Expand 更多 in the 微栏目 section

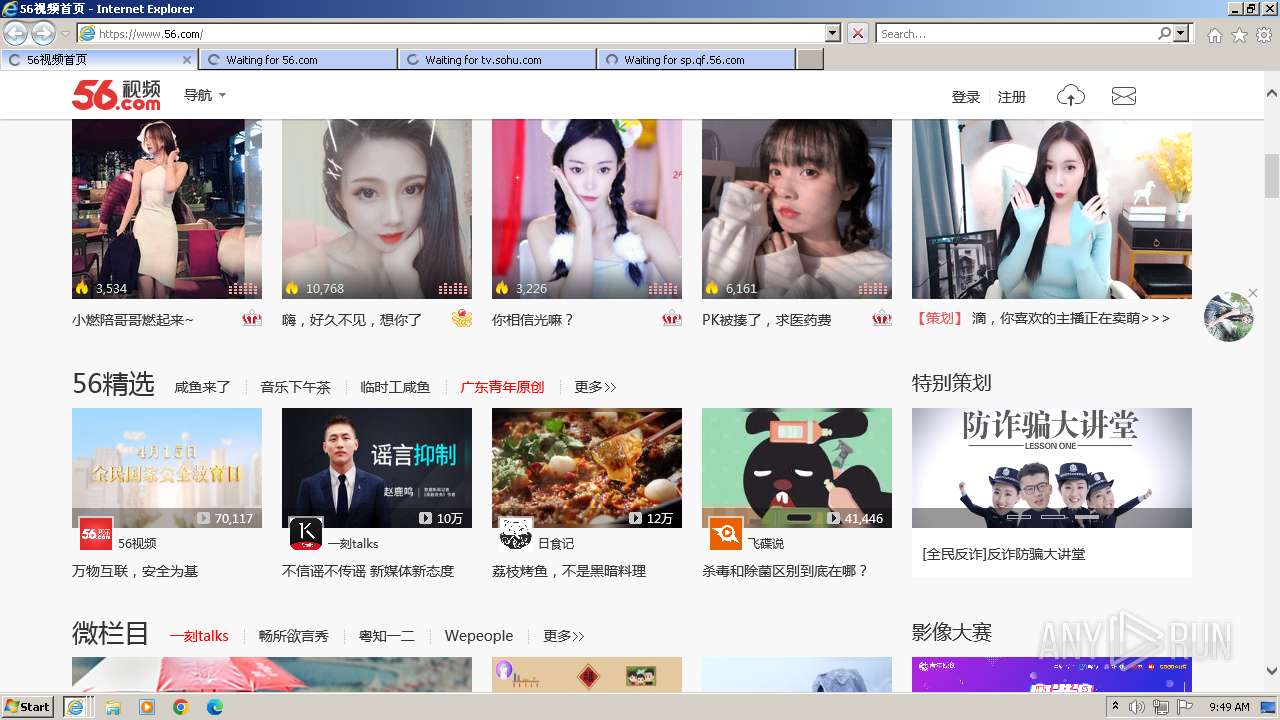[x=564, y=636]
